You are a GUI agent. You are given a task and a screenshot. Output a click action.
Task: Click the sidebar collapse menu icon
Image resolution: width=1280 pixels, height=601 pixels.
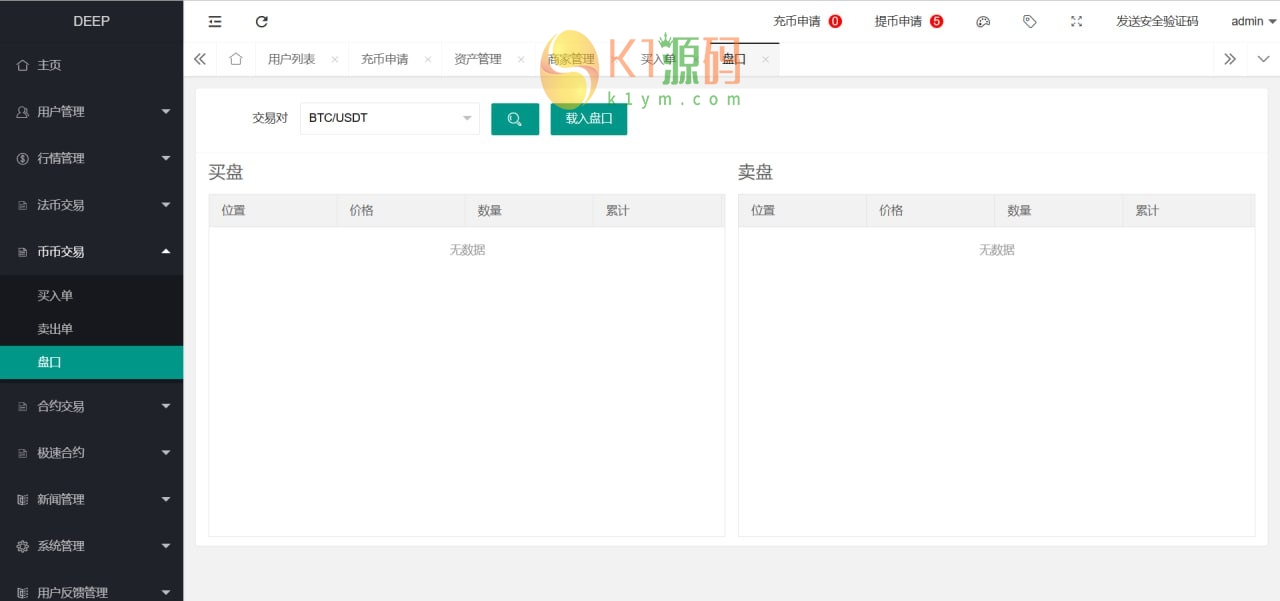click(215, 21)
